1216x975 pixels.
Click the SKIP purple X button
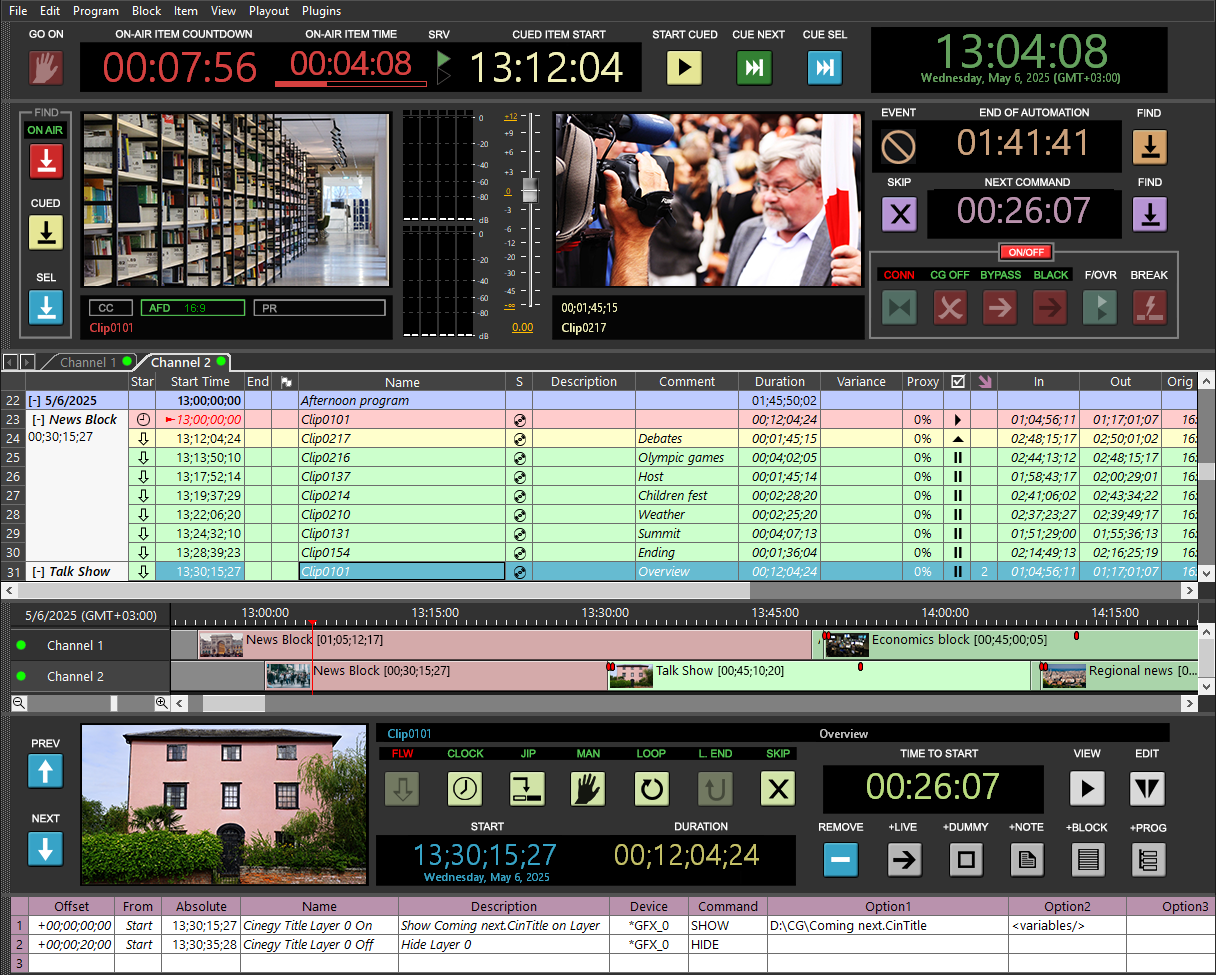(898, 214)
